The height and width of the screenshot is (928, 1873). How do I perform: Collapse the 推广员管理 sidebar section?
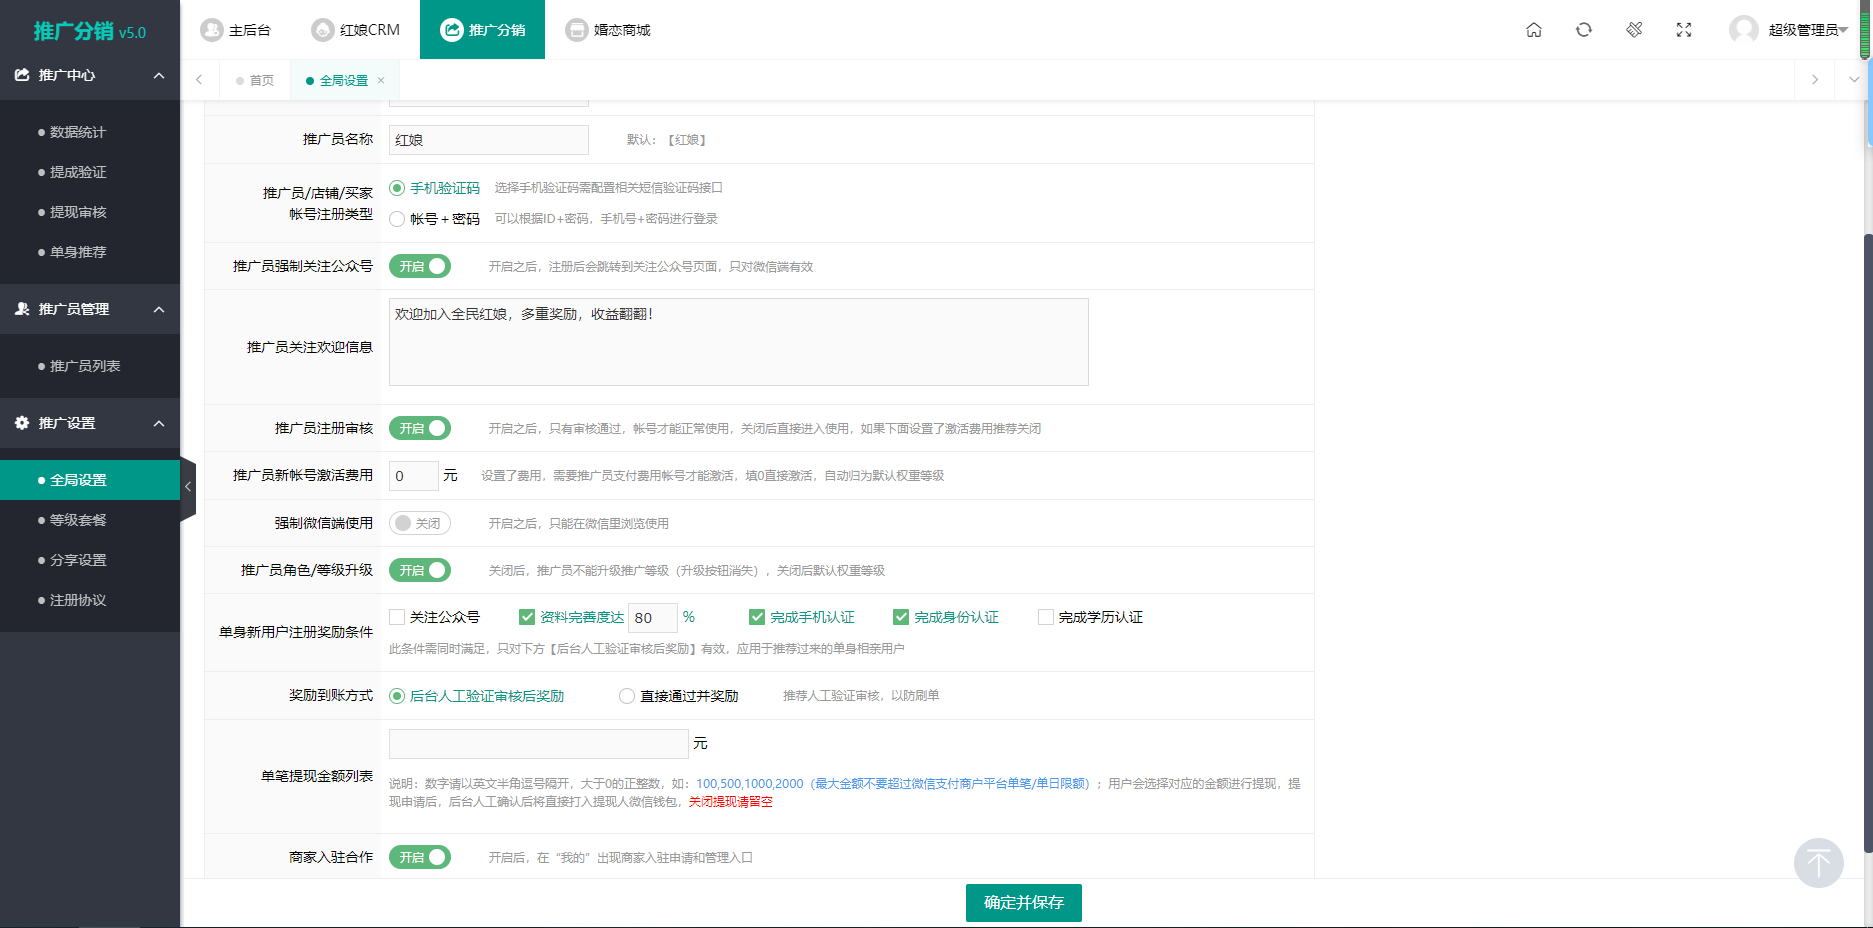pos(159,310)
